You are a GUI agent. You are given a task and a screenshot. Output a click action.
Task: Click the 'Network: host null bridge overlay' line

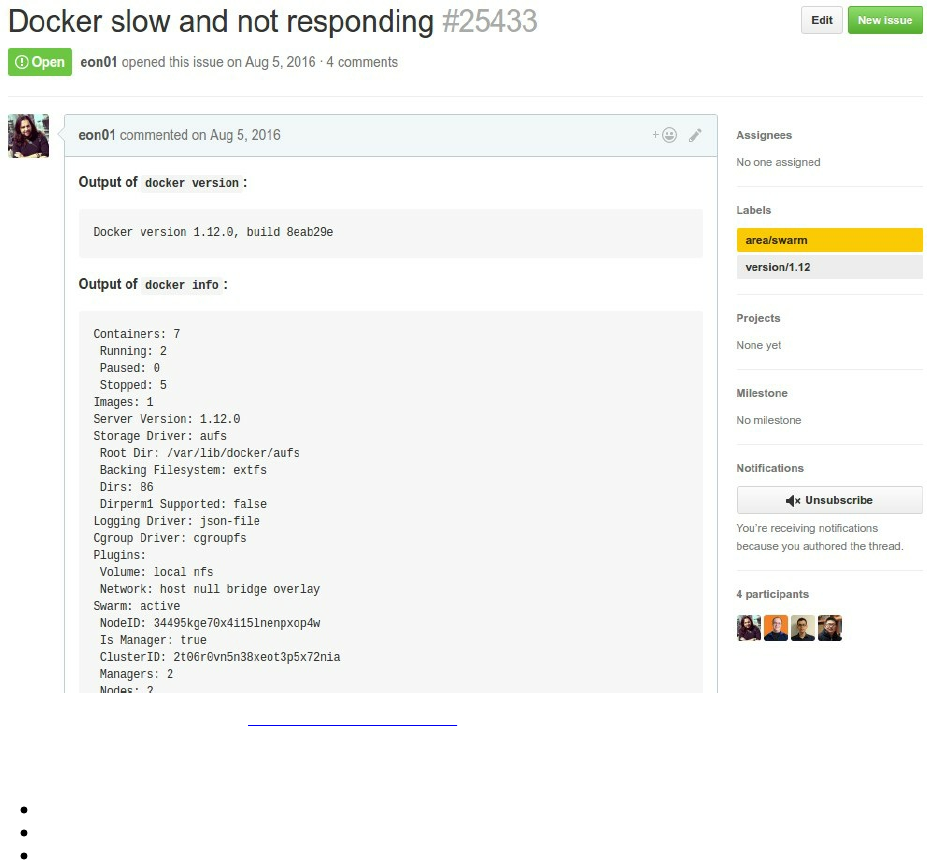(x=210, y=589)
